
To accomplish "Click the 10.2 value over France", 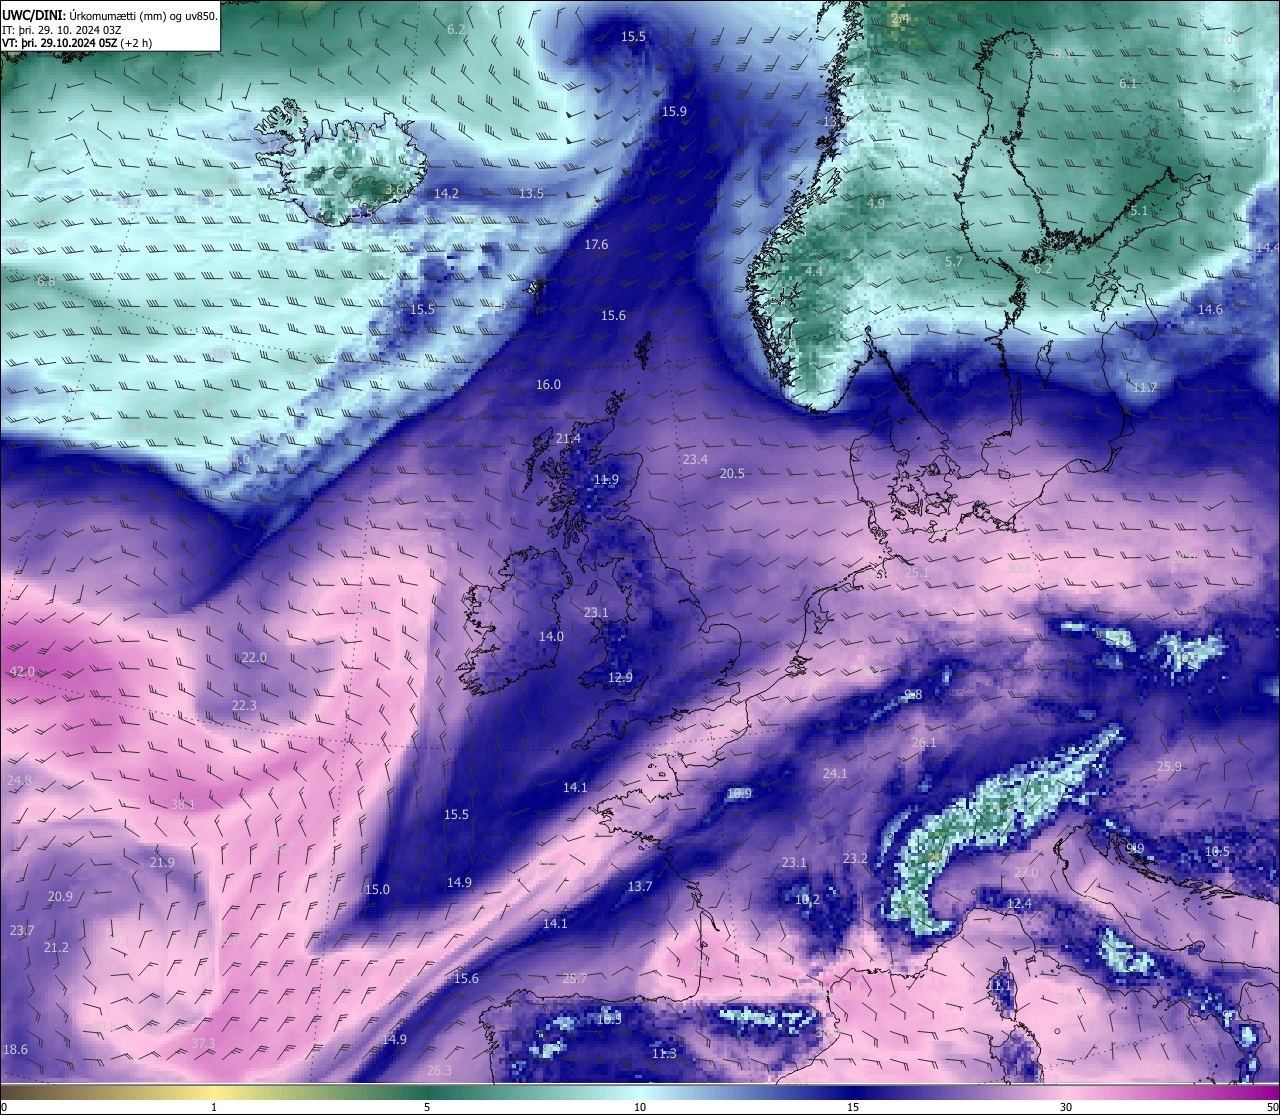I will point(807,899).
